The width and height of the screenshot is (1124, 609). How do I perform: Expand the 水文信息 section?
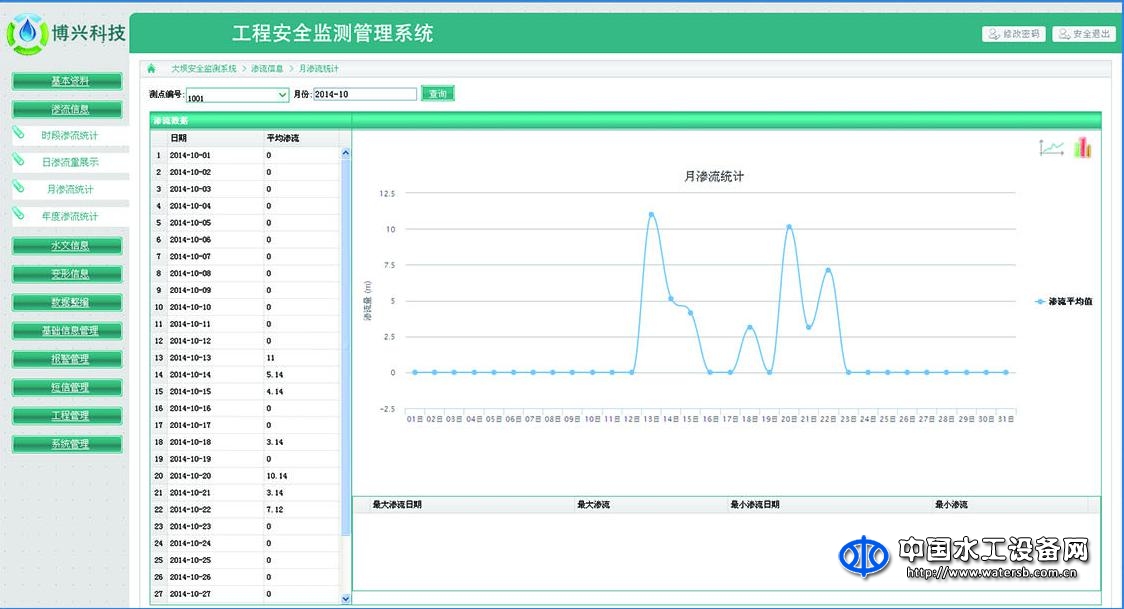(66, 245)
